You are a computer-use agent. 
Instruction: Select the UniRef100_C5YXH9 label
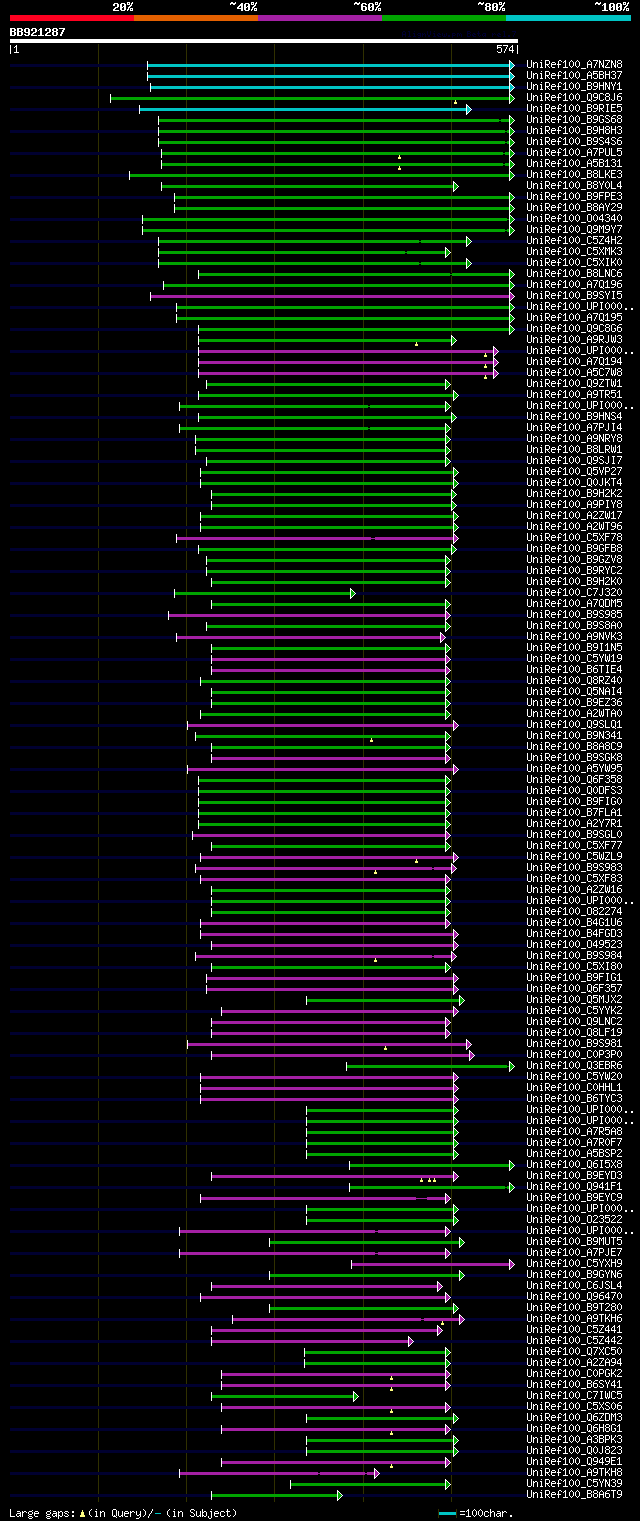pos(574,1263)
